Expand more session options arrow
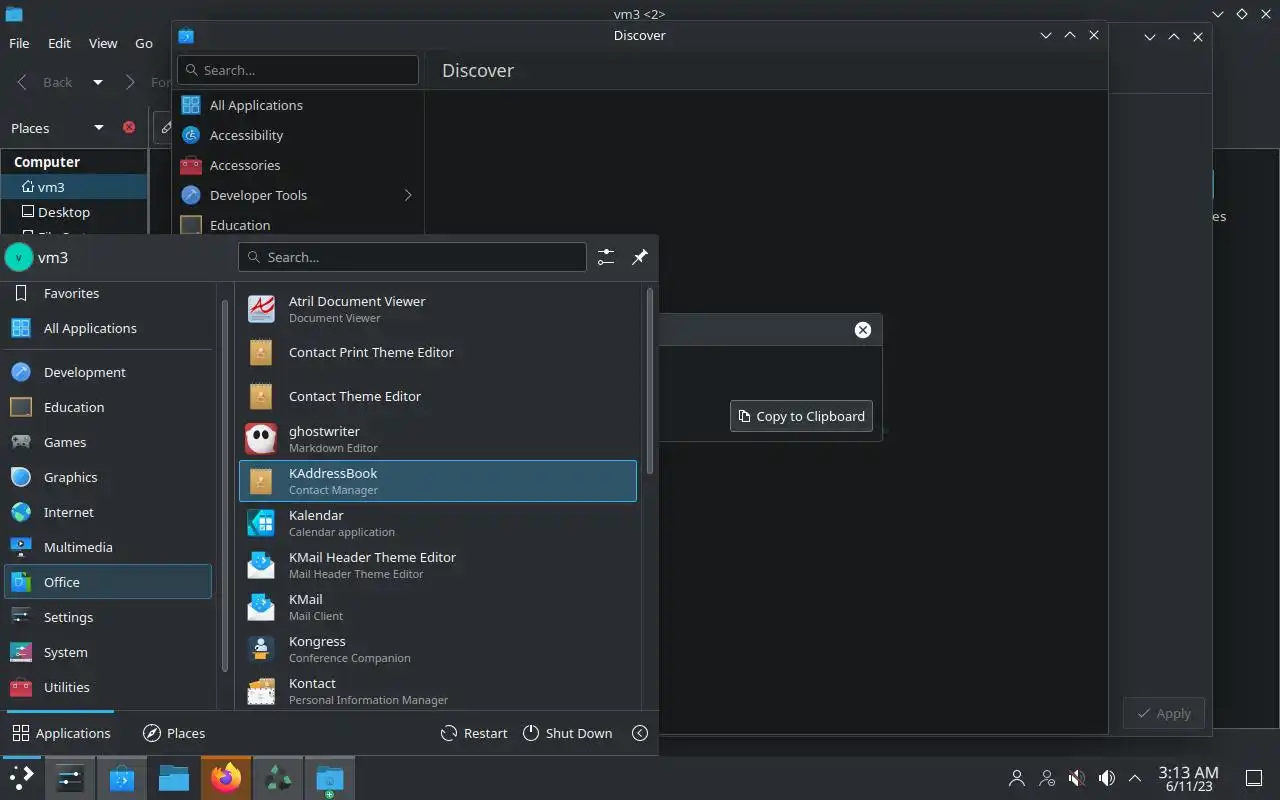The width and height of the screenshot is (1280, 800). point(640,733)
